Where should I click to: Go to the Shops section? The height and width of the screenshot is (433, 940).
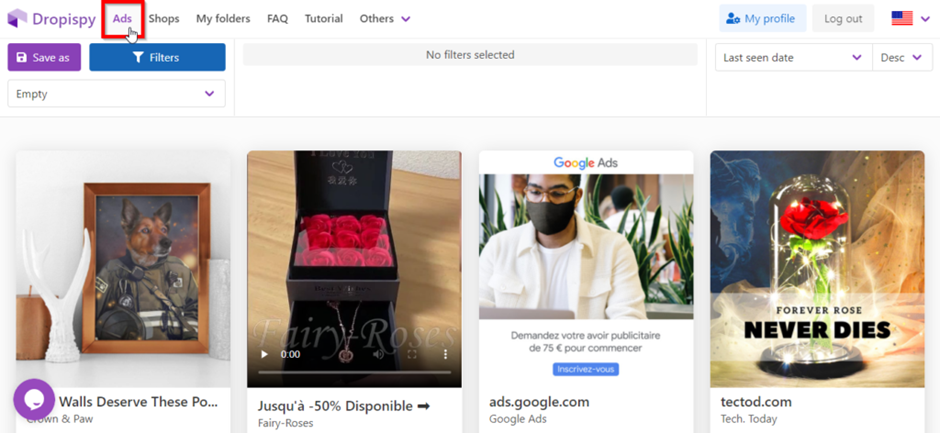(x=164, y=19)
